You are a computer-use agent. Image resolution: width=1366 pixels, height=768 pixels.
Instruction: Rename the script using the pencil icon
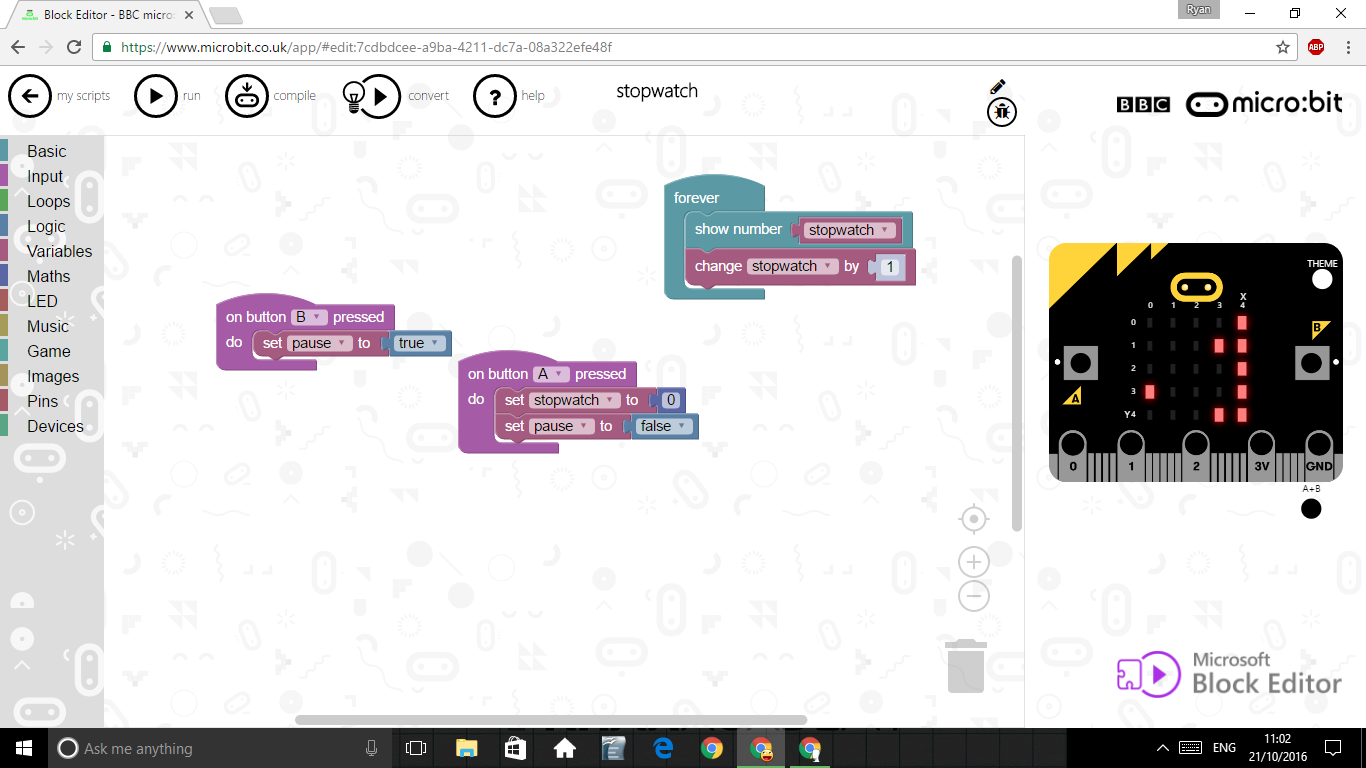(999, 88)
